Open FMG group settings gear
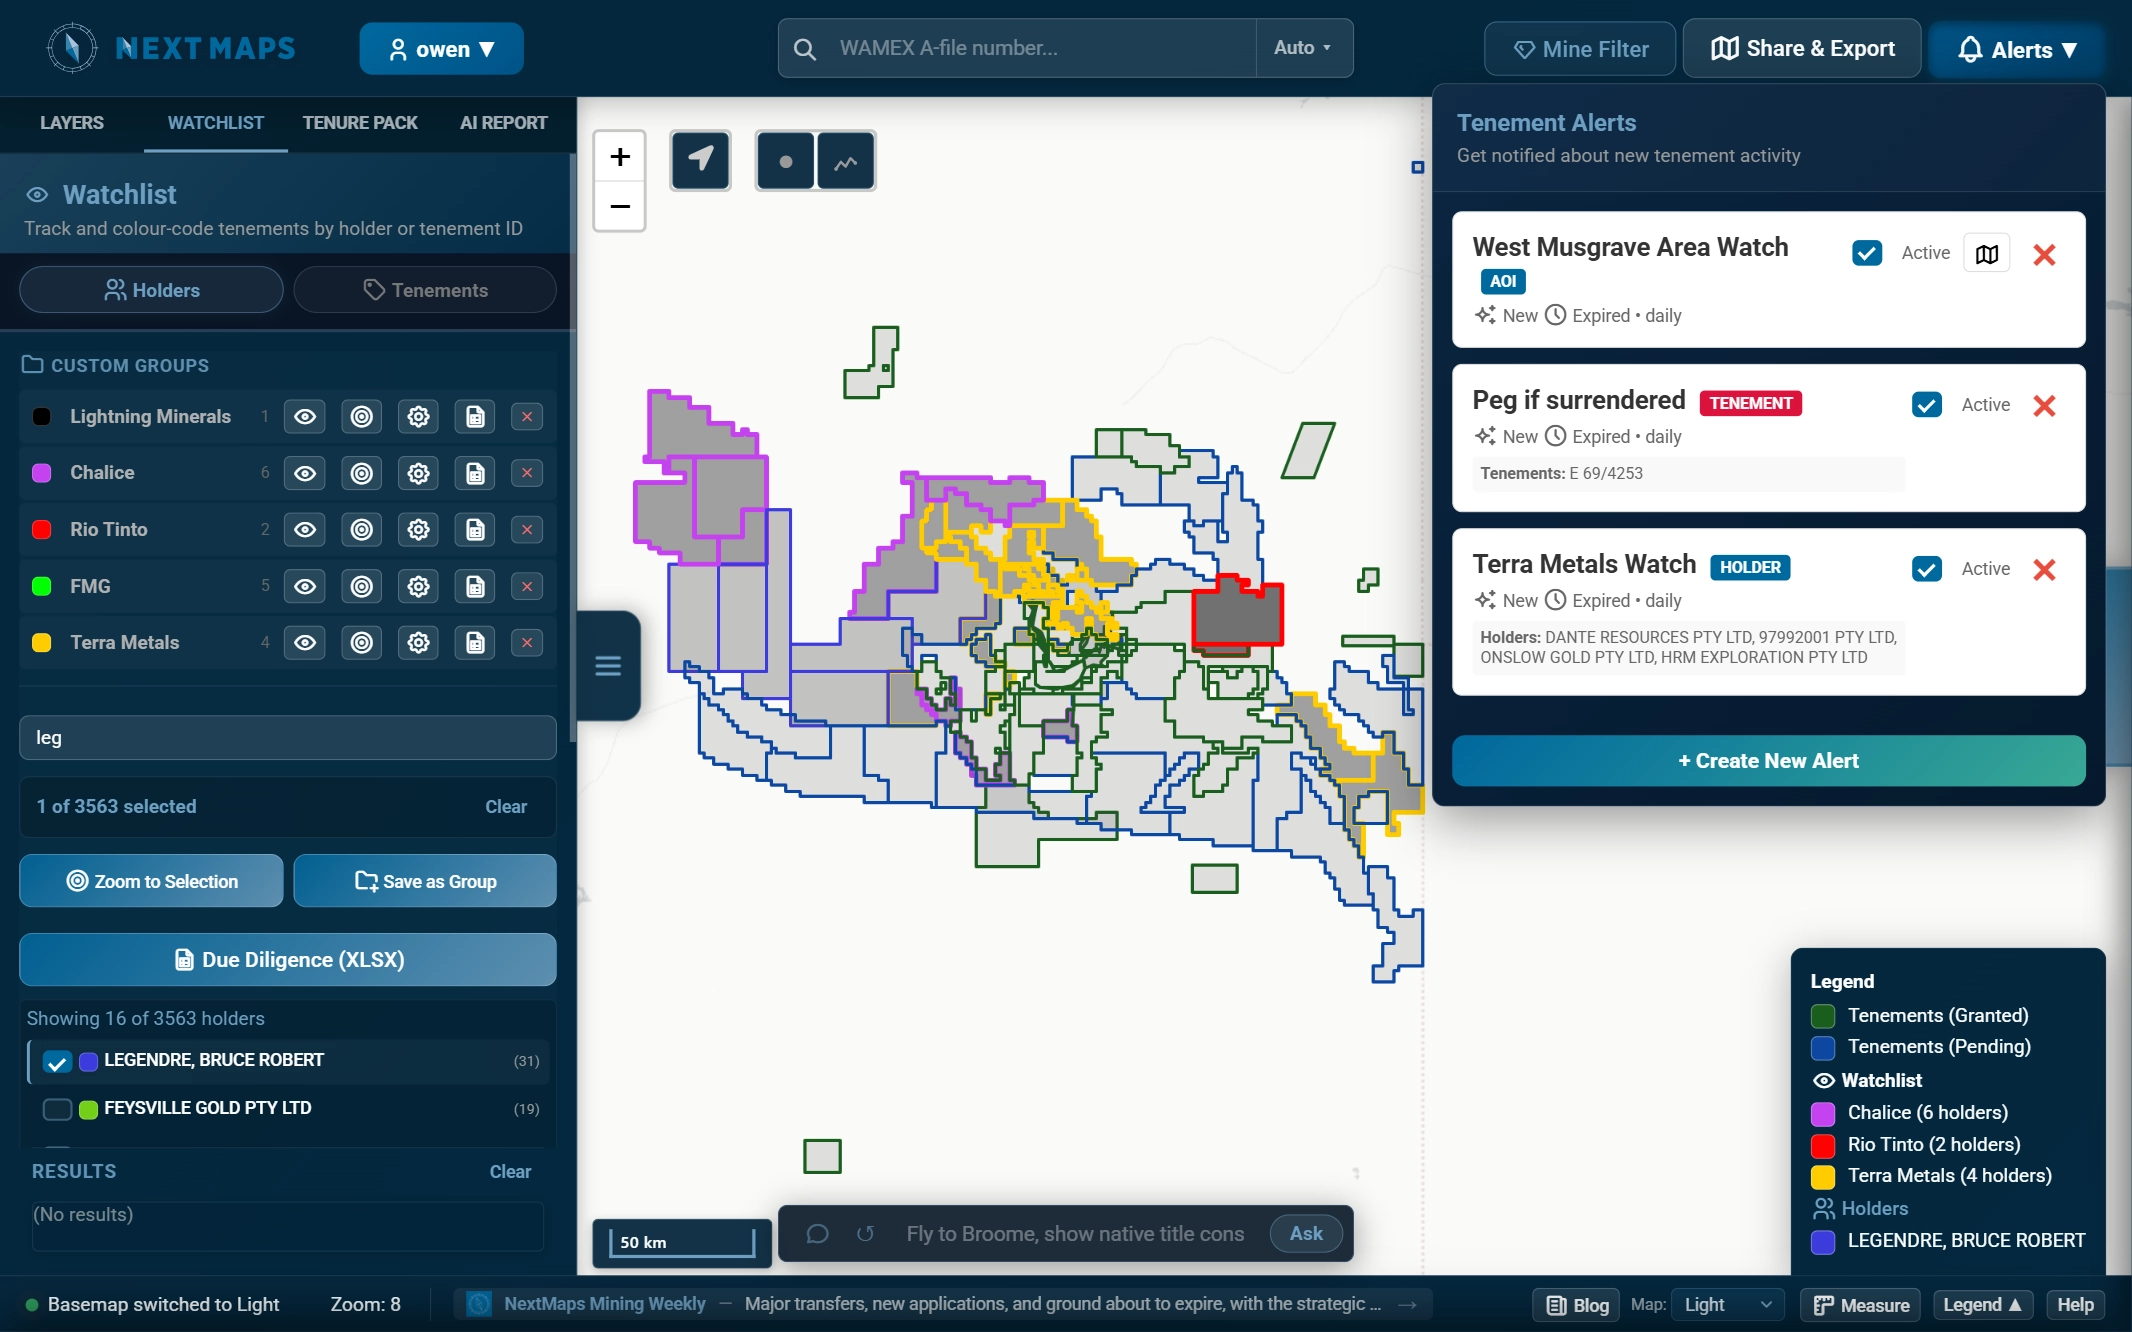2132x1332 pixels. [x=418, y=586]
